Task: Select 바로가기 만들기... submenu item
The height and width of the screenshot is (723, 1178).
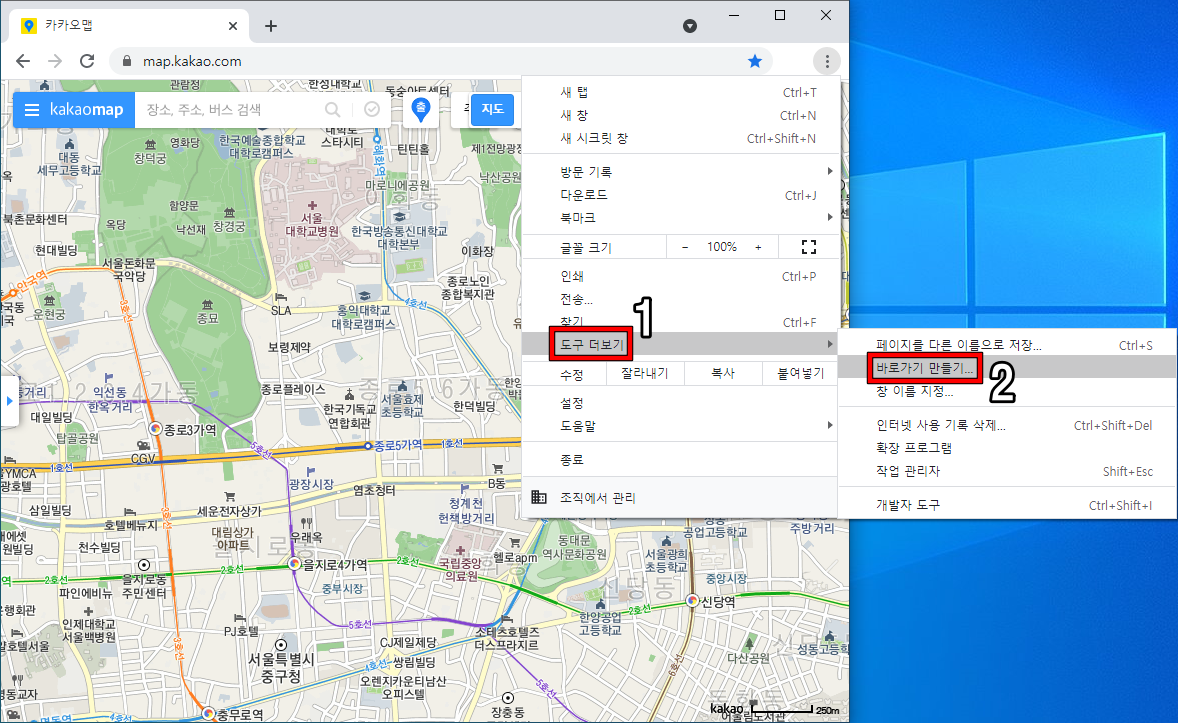Action: pos(1007,368)
